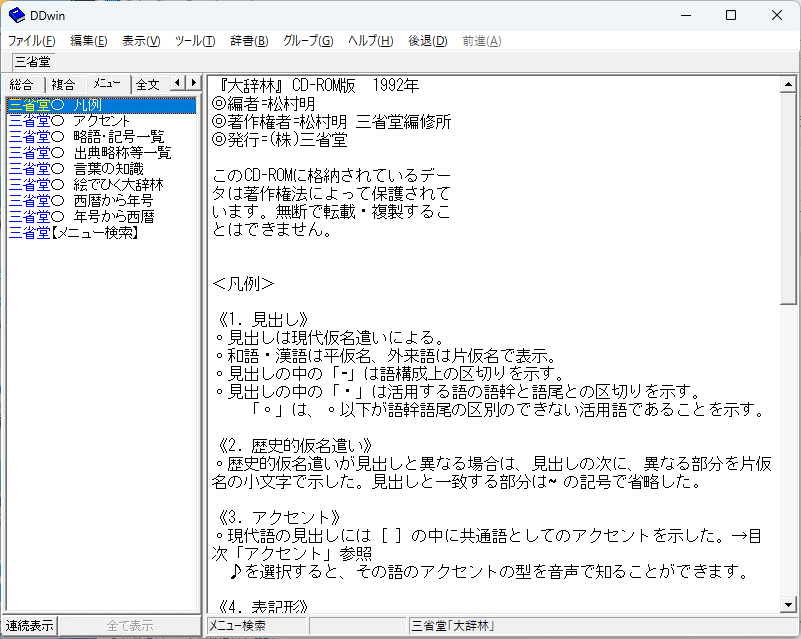The height and width of the screenshot is (639, 801).
Task: Open the 編集(E) menu
Action: (x=89, y=41)
